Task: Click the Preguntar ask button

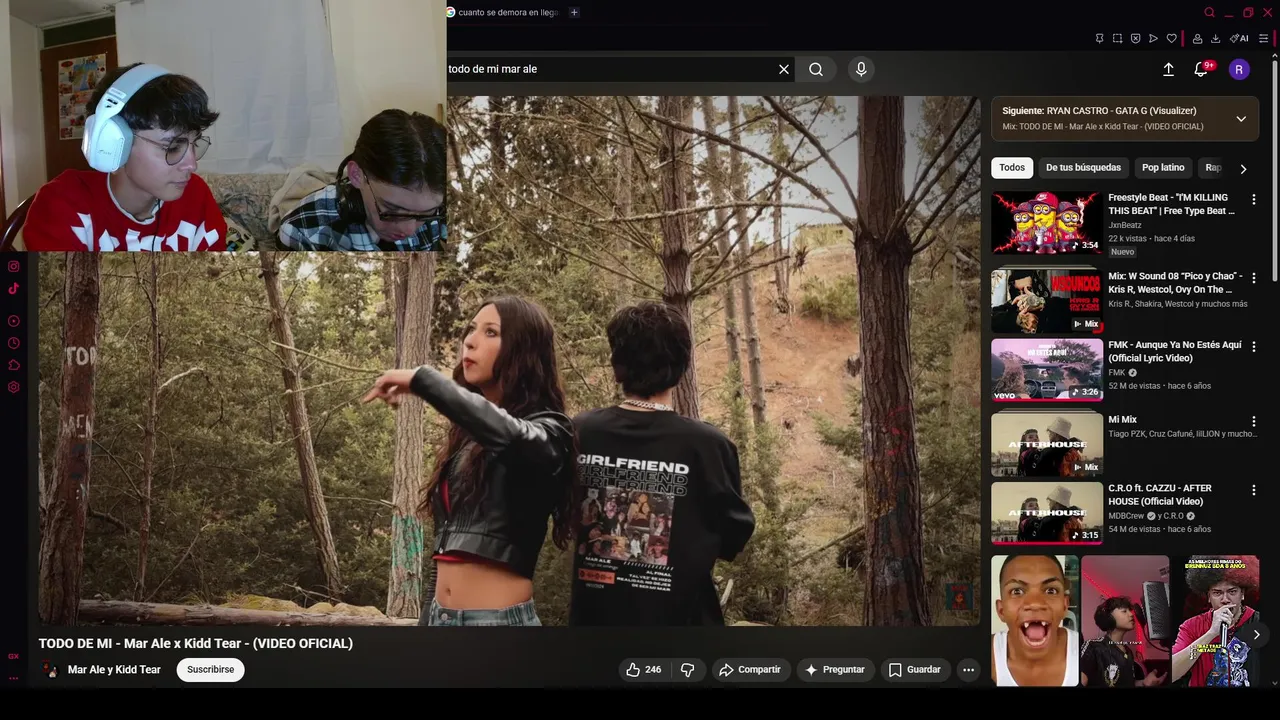Action: pos(834,670)
